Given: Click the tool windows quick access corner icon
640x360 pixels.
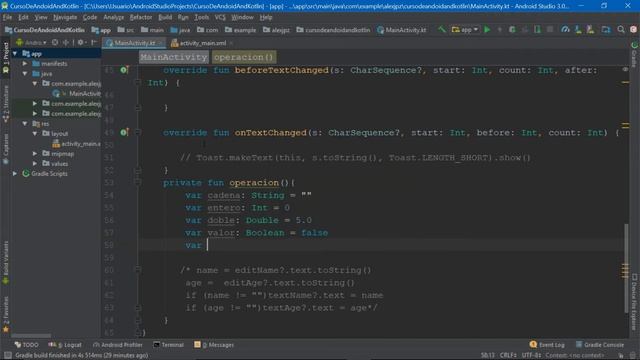Looking at the screenshot, I should pyautogui.click(x=7, y=355).
